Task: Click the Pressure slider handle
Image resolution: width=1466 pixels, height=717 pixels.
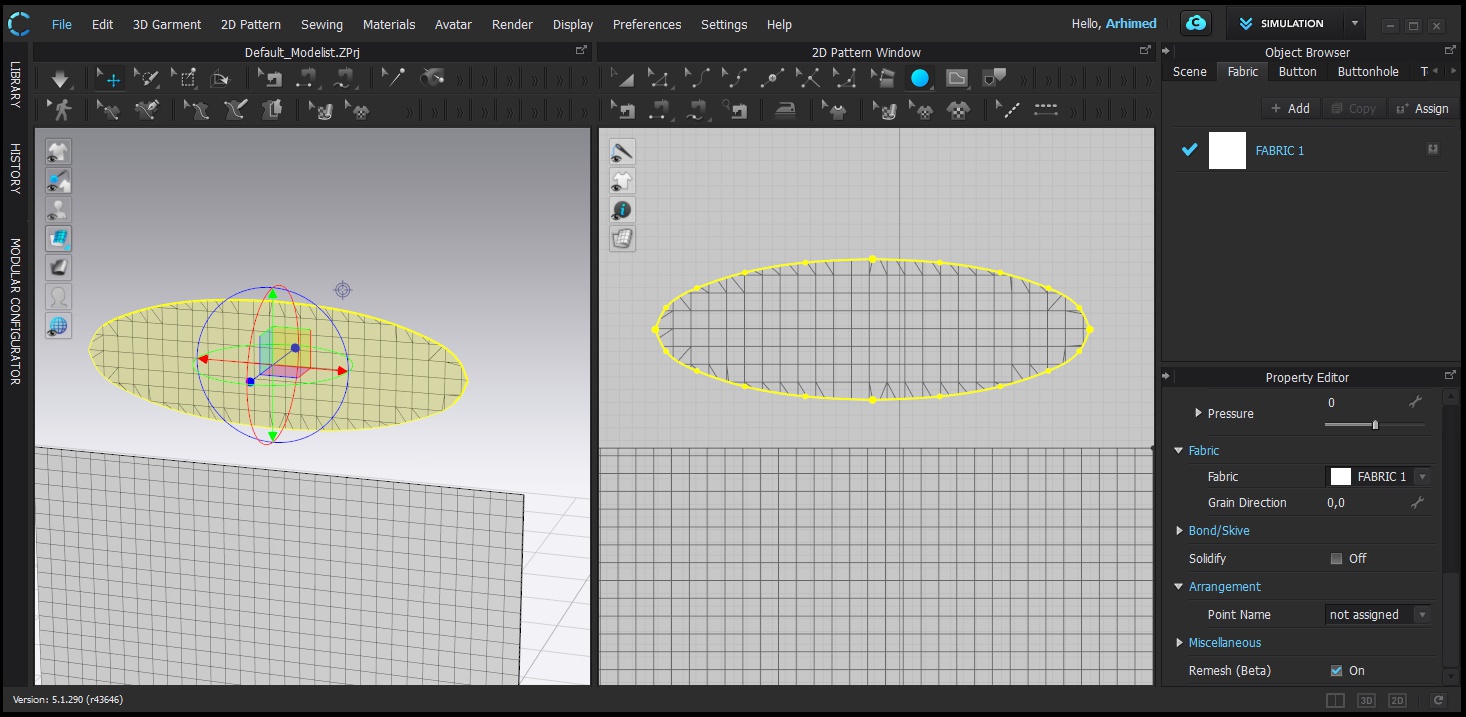Action: point(1375,425)
